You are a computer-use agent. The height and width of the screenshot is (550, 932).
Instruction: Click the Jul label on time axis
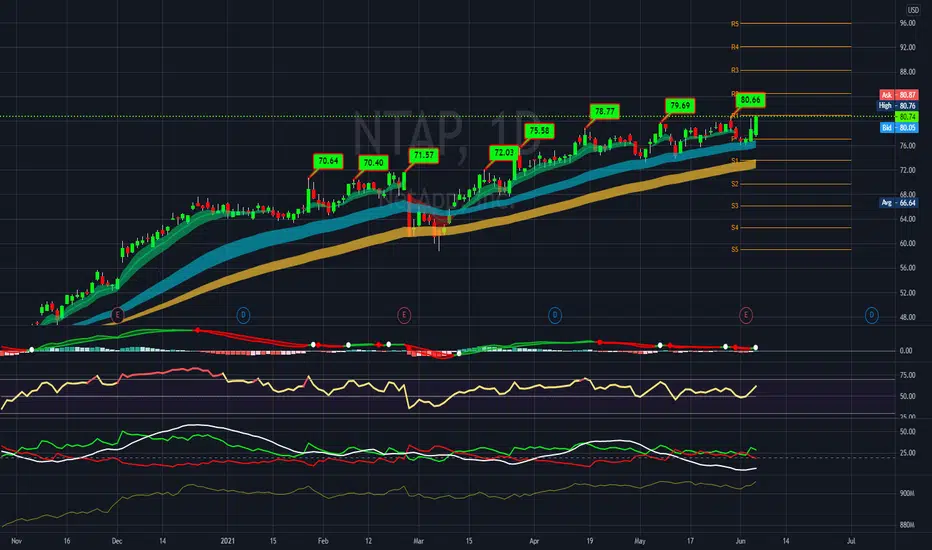[851, 541]
